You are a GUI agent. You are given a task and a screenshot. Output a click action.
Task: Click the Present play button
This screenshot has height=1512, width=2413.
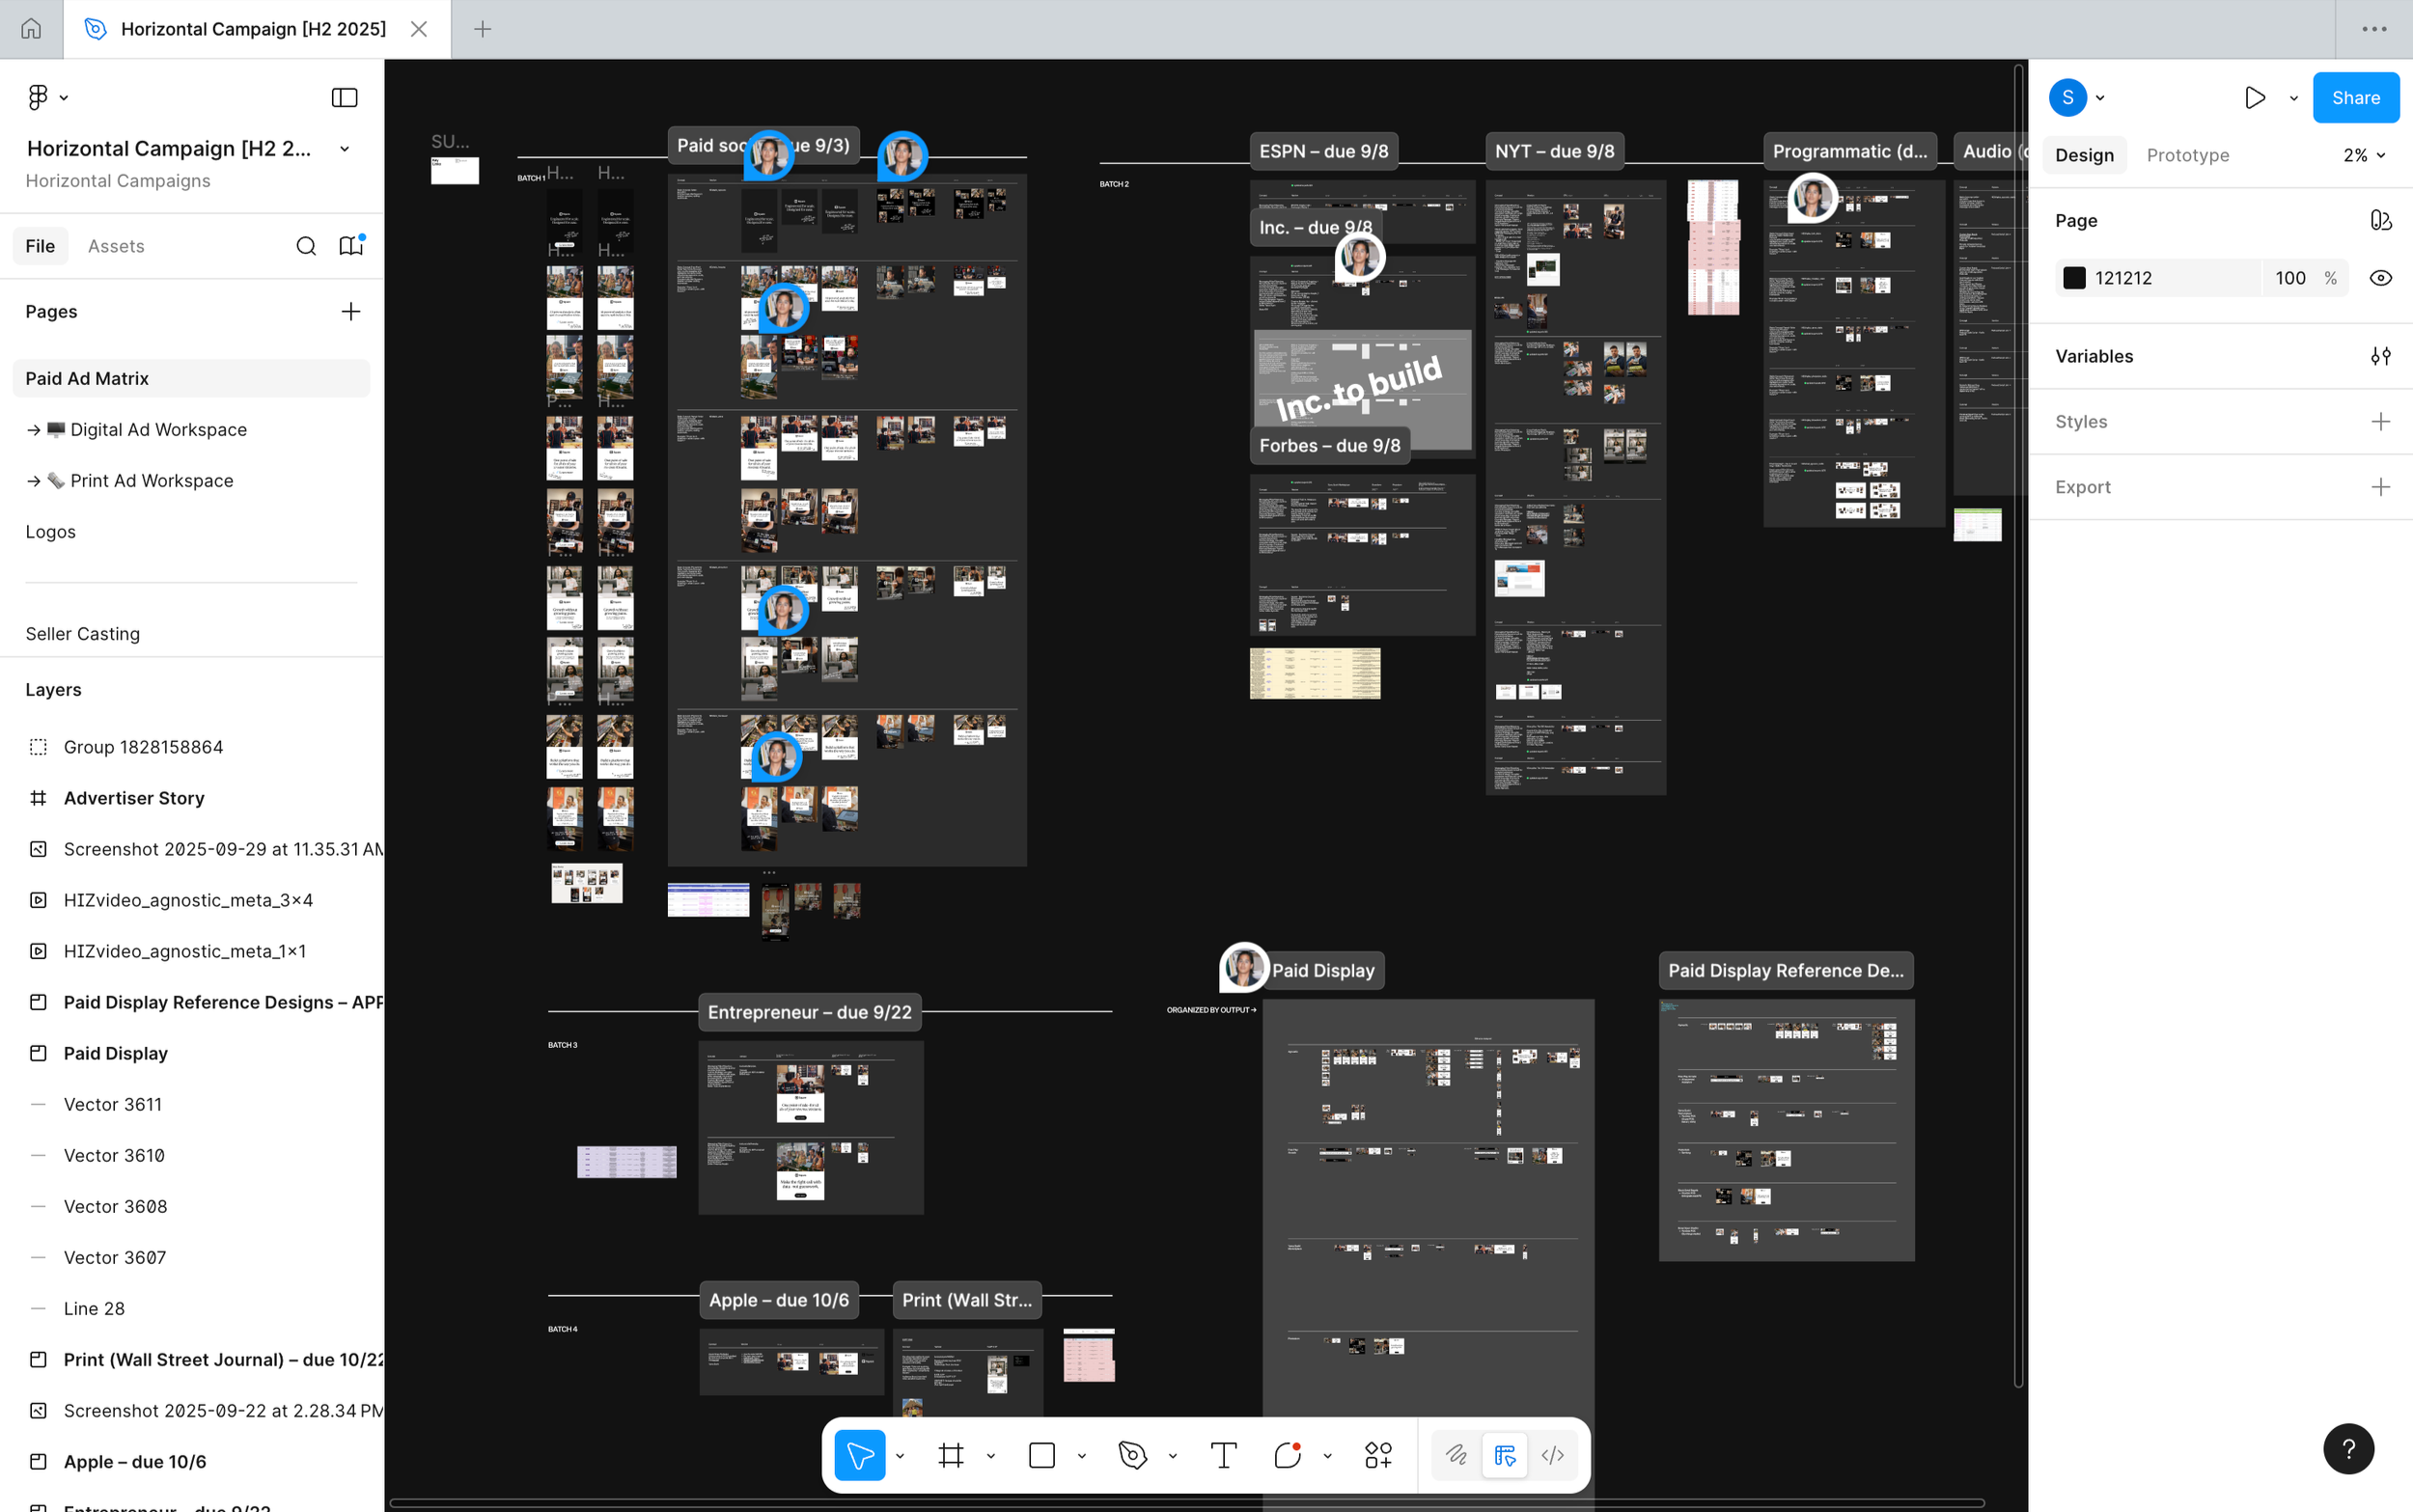click(2254, 98)
